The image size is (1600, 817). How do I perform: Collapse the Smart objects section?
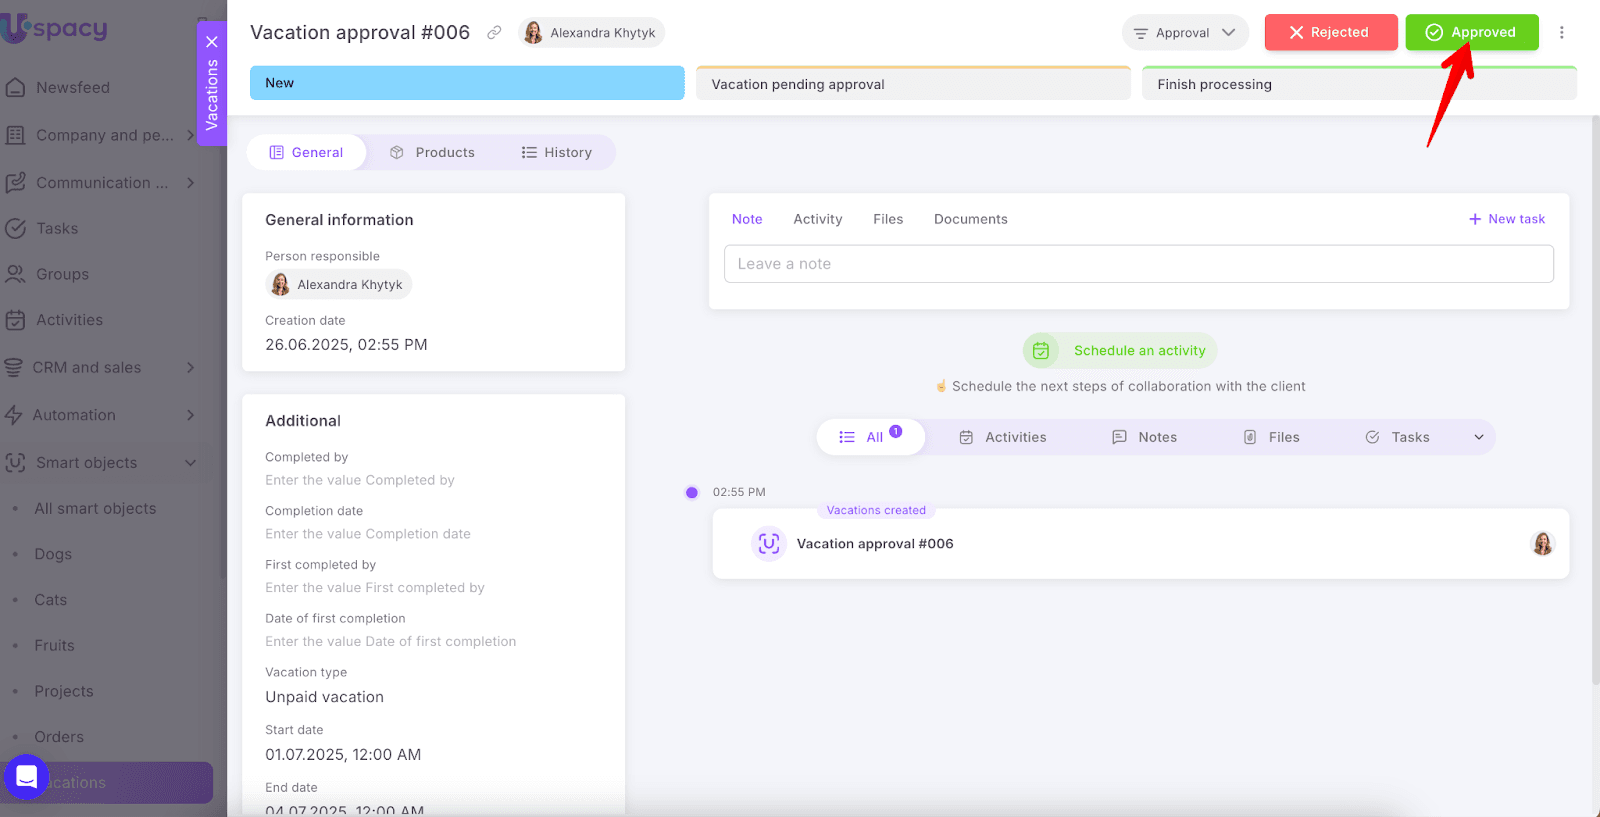(x=190, y=463)
